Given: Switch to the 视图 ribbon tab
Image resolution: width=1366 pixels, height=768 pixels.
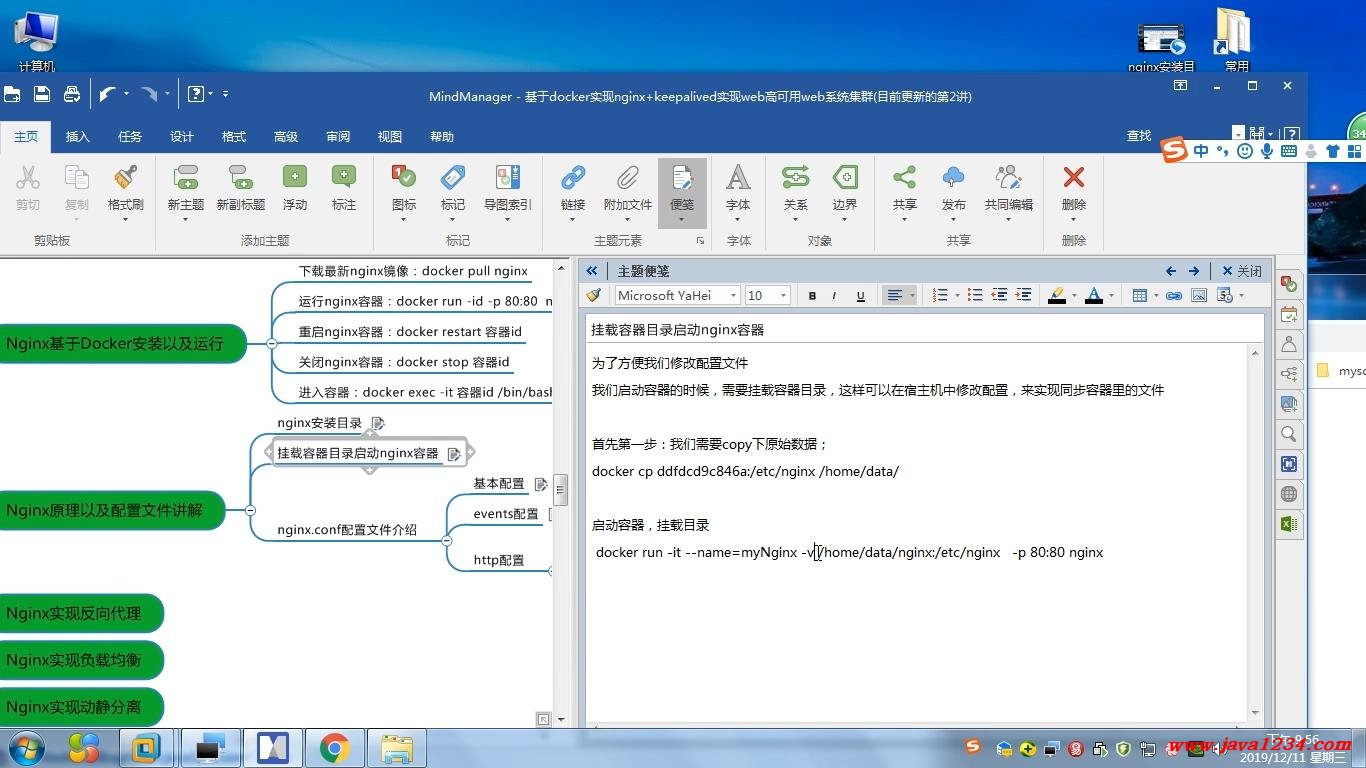Looking at the screenshot, I should 390,136.
